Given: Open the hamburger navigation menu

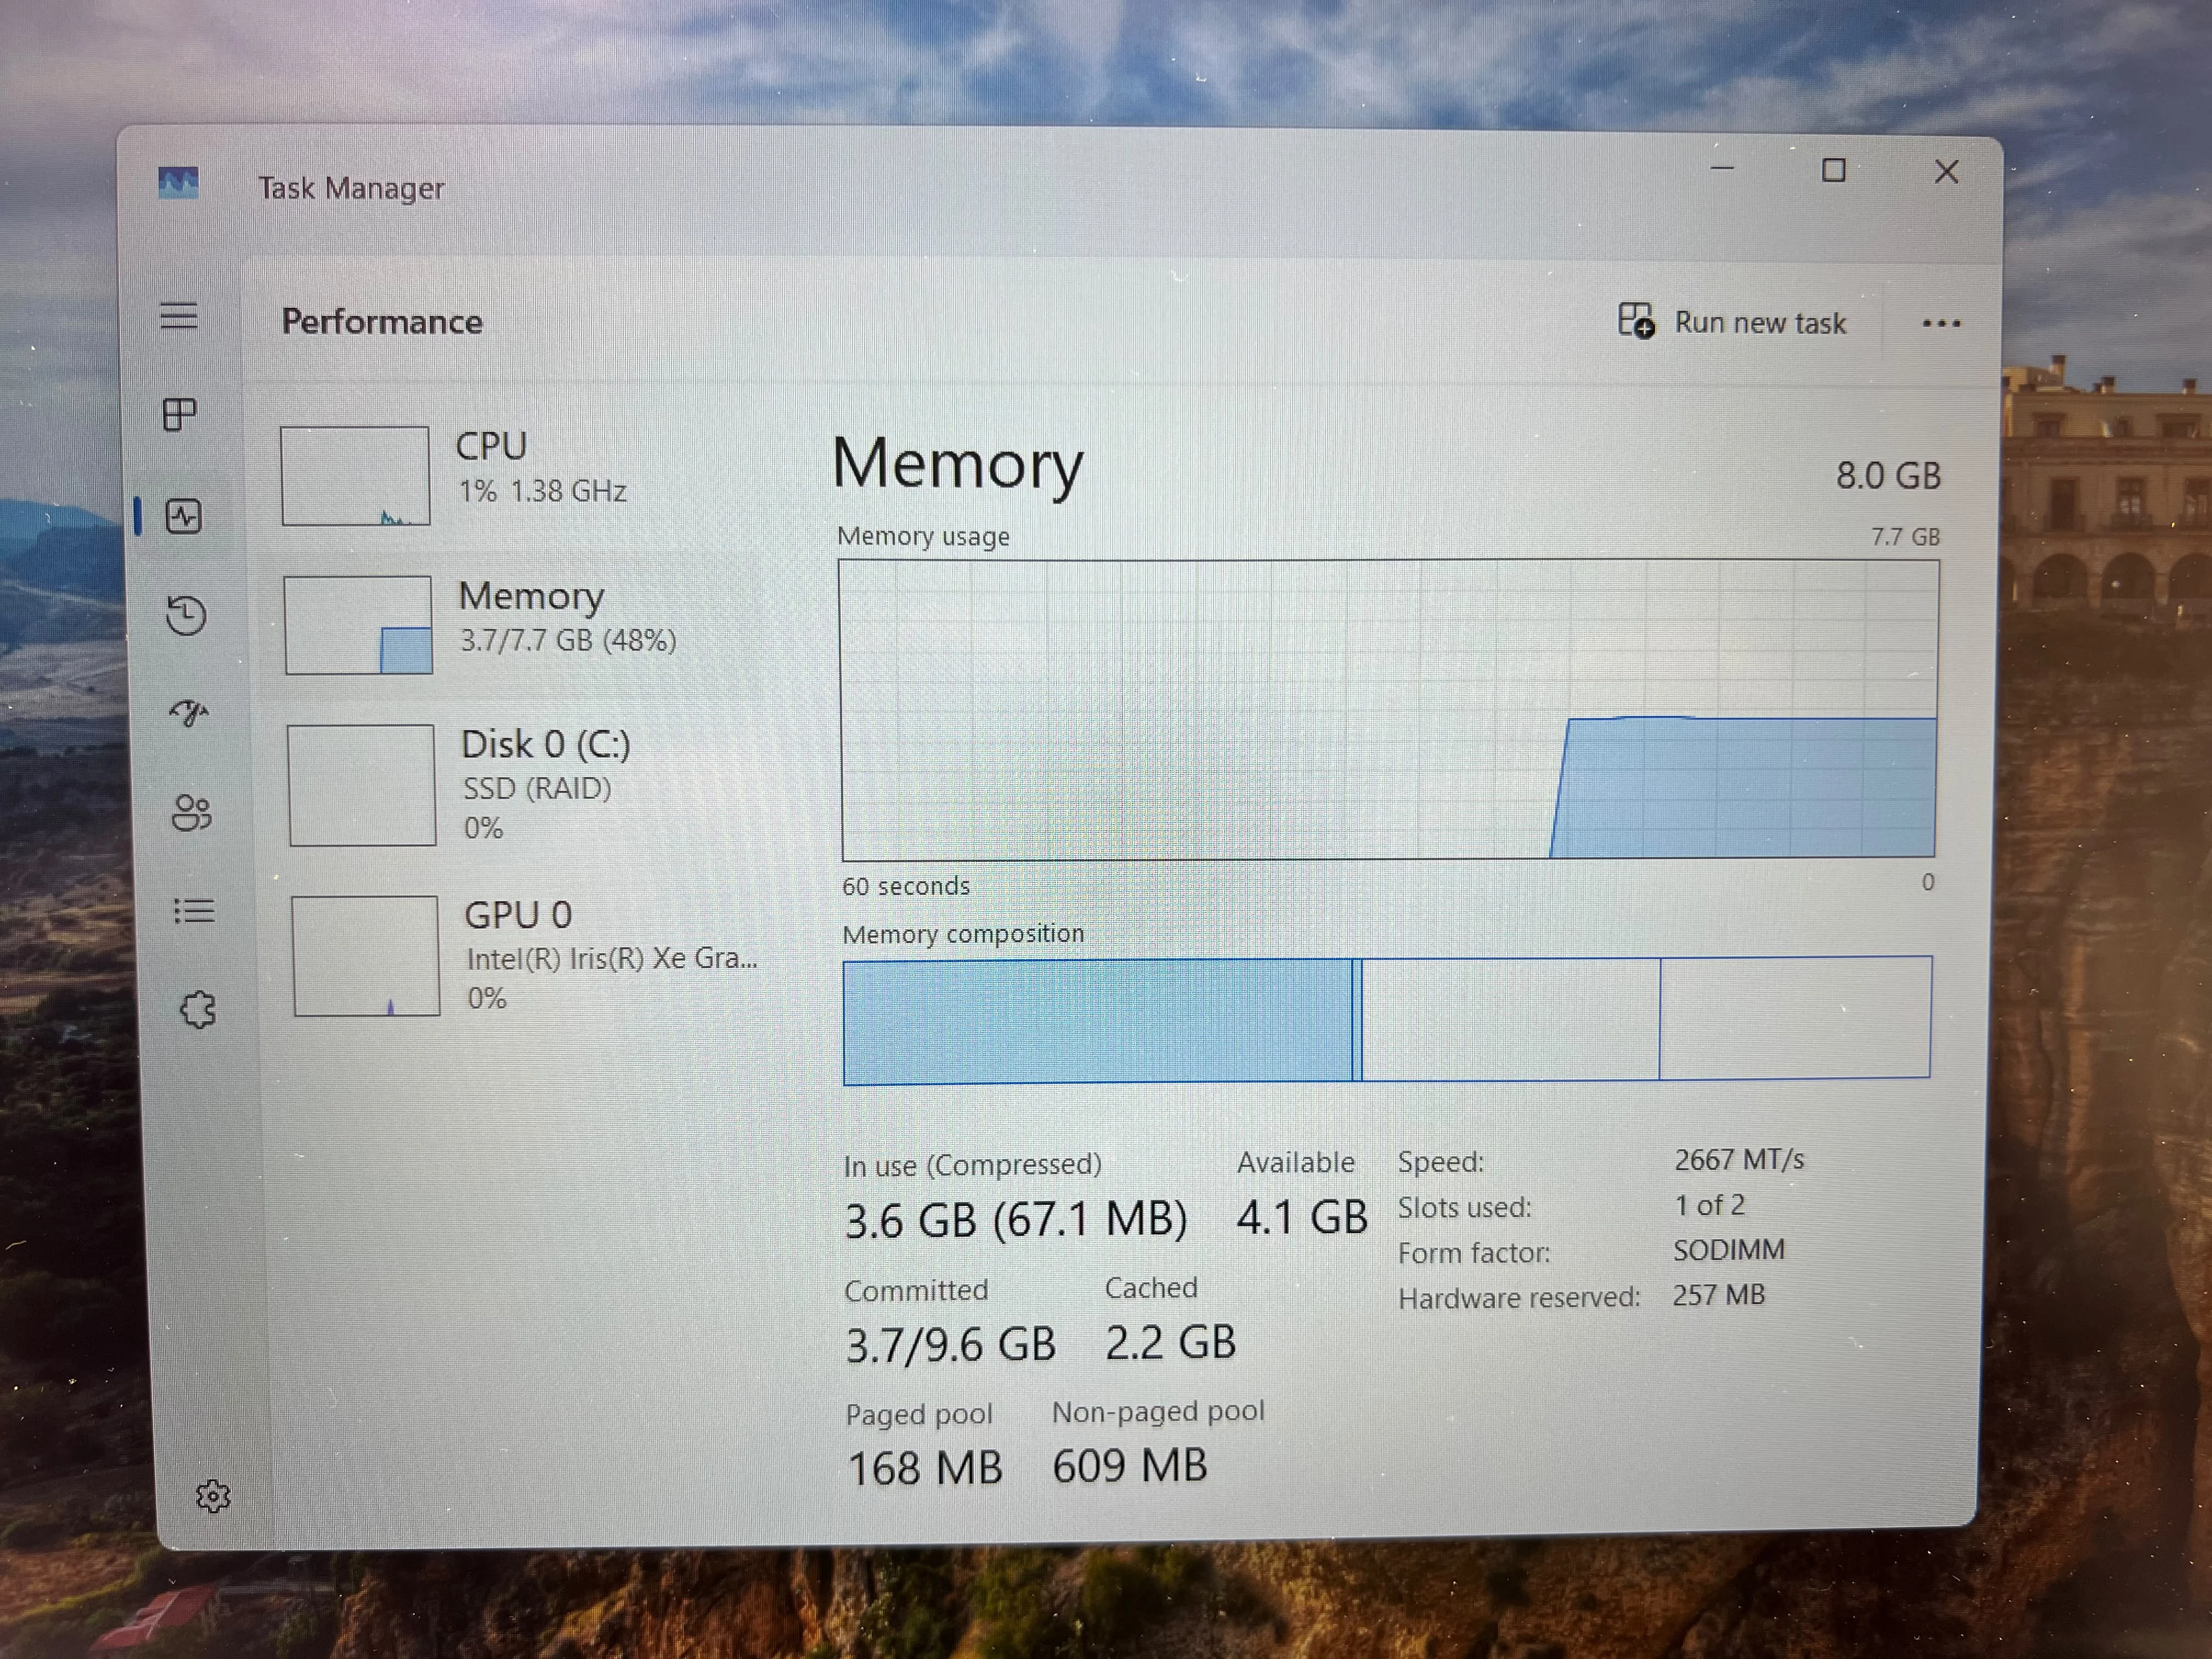Looking at the screenshot, I should click(179, 316).
